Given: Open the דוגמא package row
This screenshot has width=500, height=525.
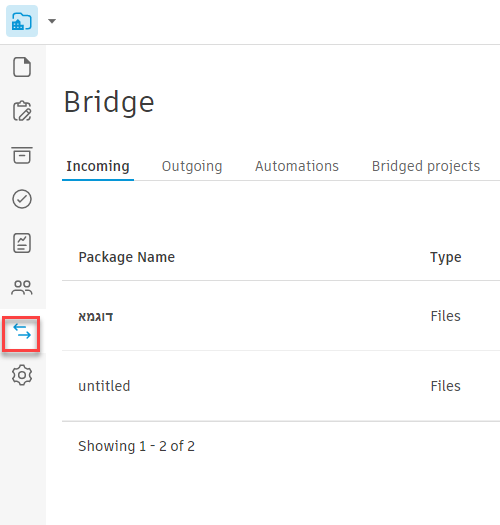Looking at the screenshot, I should point(281,316).
